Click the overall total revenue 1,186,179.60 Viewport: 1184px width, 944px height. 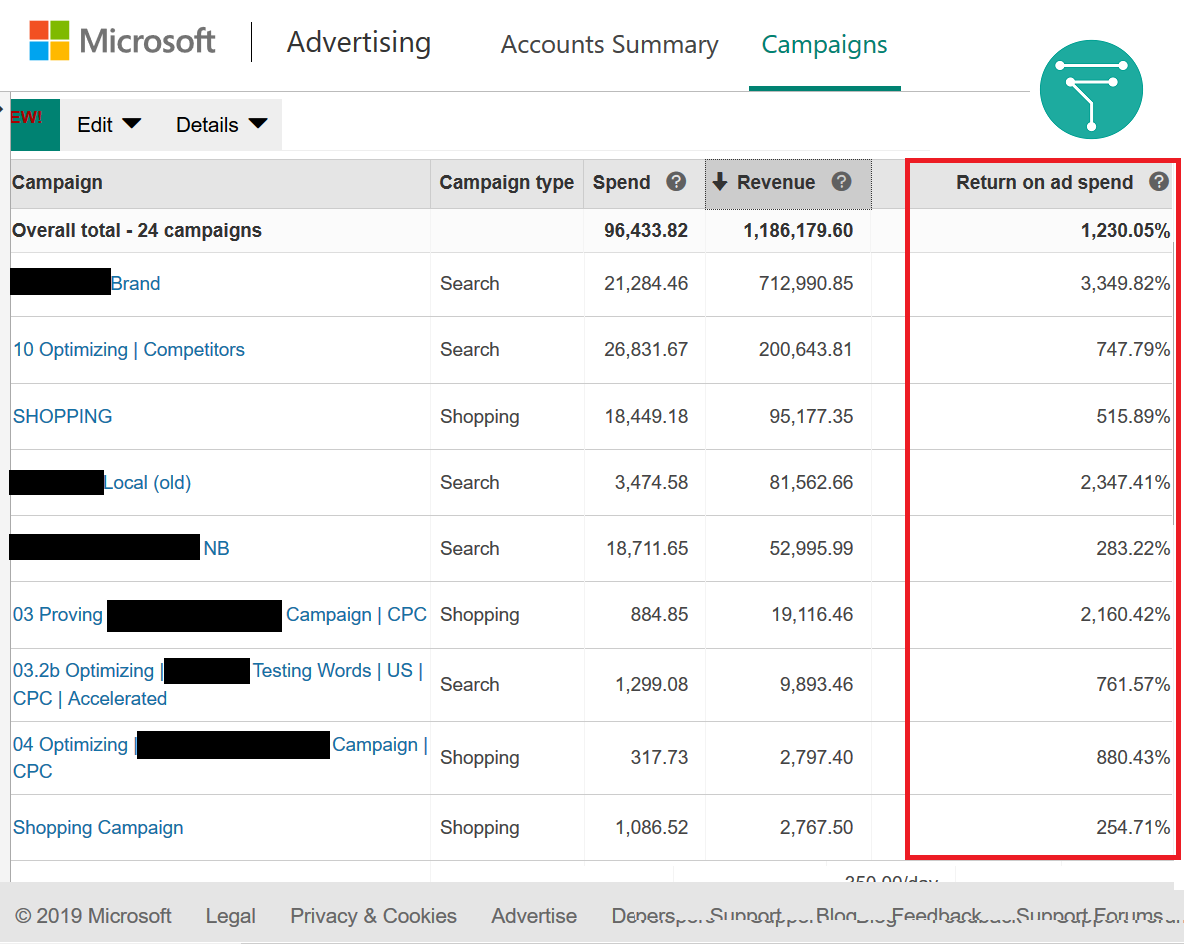click(798, 230)
